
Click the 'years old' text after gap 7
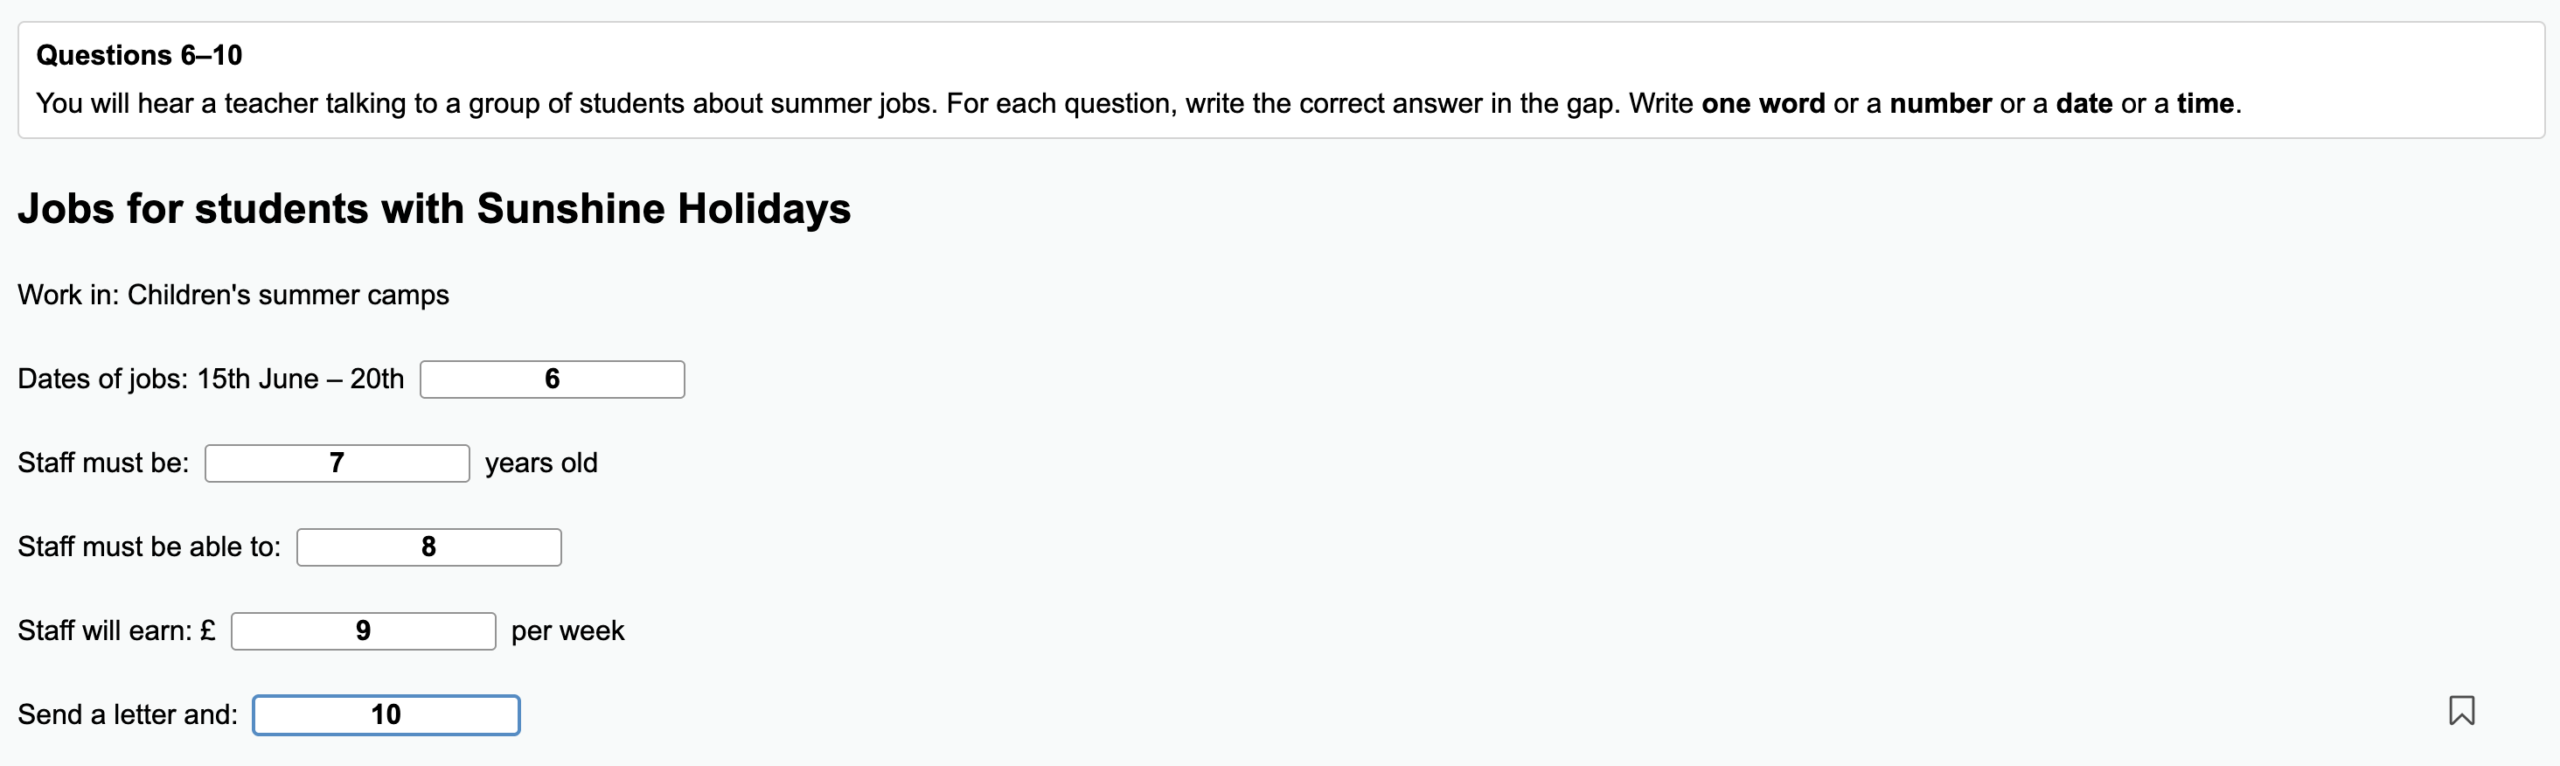click(541, 463)
